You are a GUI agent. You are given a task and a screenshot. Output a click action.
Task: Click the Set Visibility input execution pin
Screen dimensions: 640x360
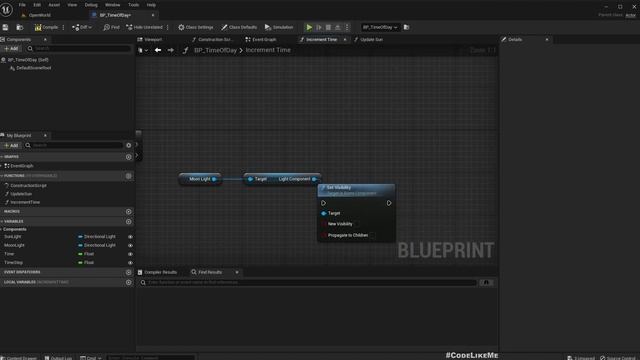point(323,203)
